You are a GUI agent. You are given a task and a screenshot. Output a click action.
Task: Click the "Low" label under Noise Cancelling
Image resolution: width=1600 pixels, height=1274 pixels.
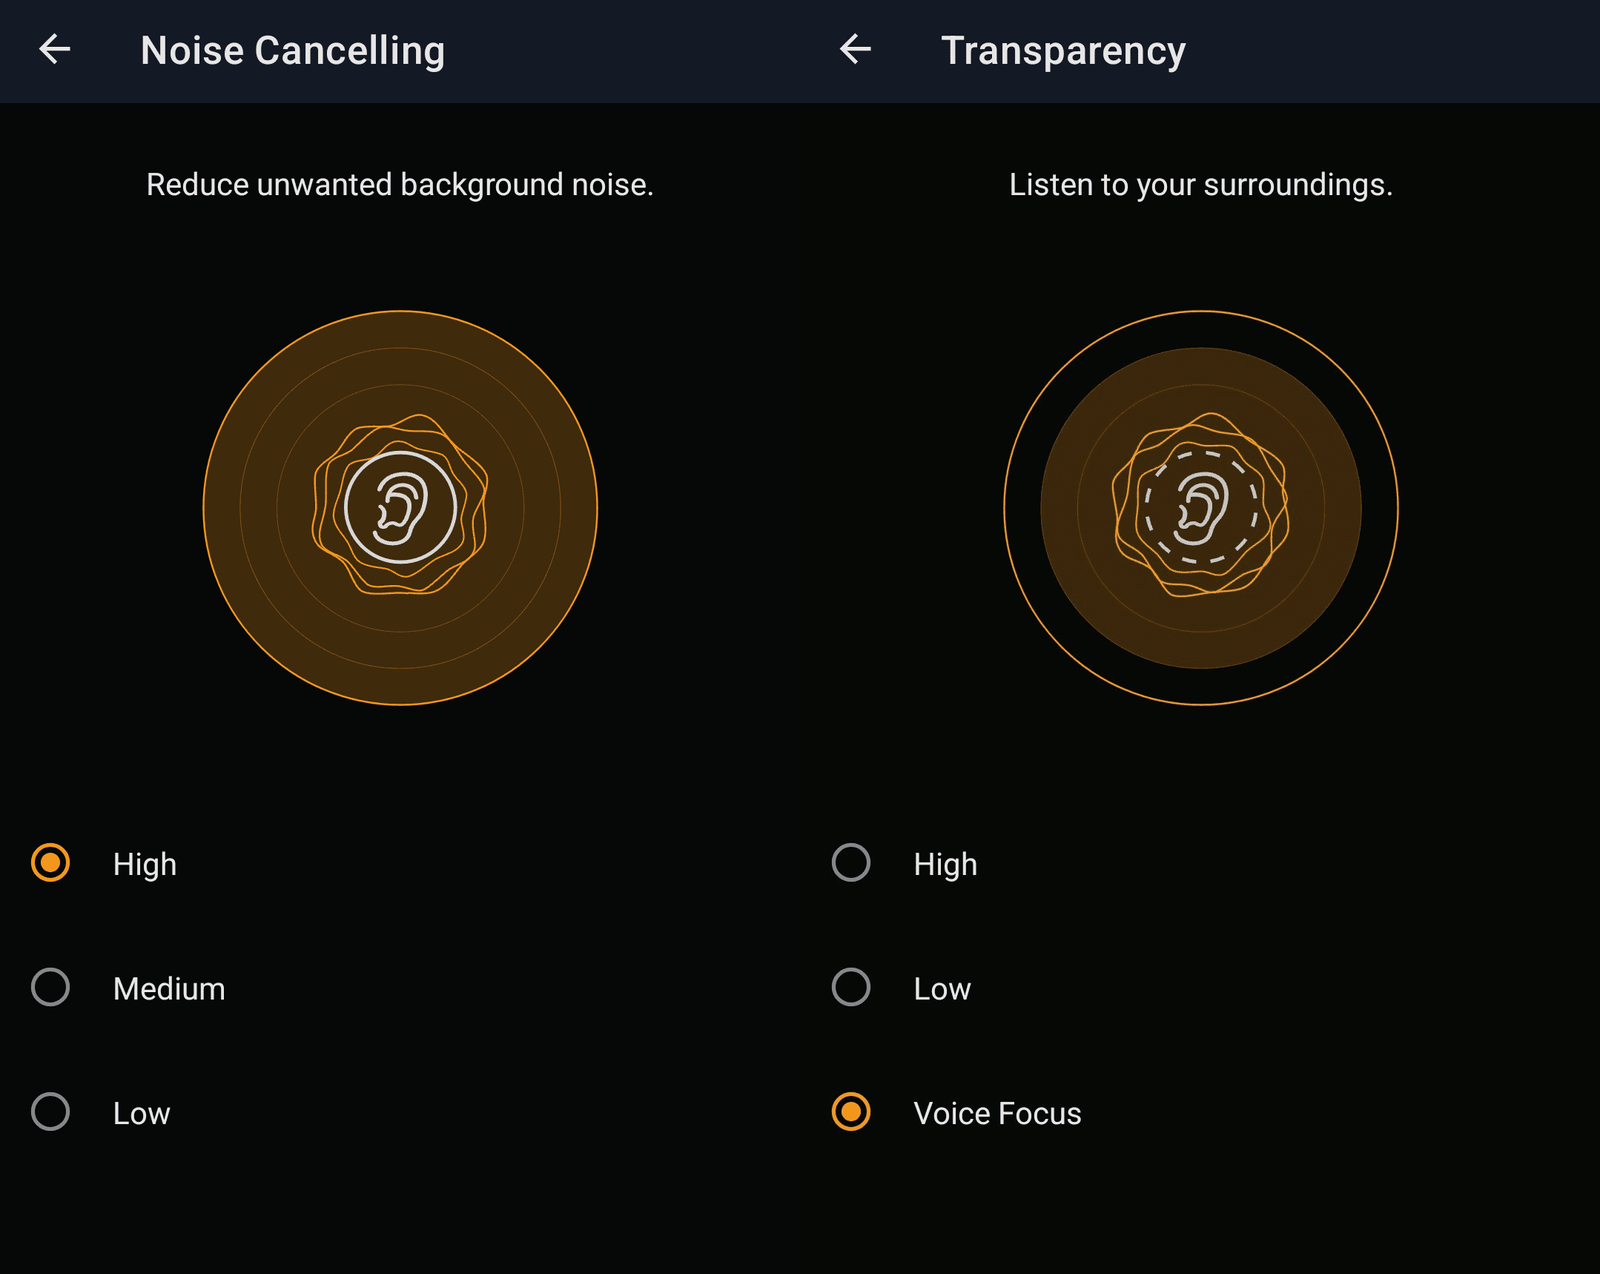click(141, 1114)
